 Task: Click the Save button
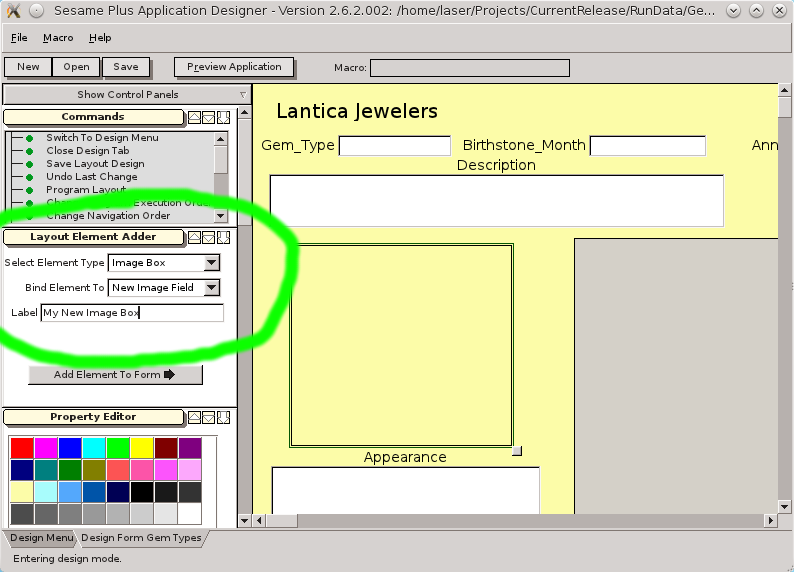point(126,67)
